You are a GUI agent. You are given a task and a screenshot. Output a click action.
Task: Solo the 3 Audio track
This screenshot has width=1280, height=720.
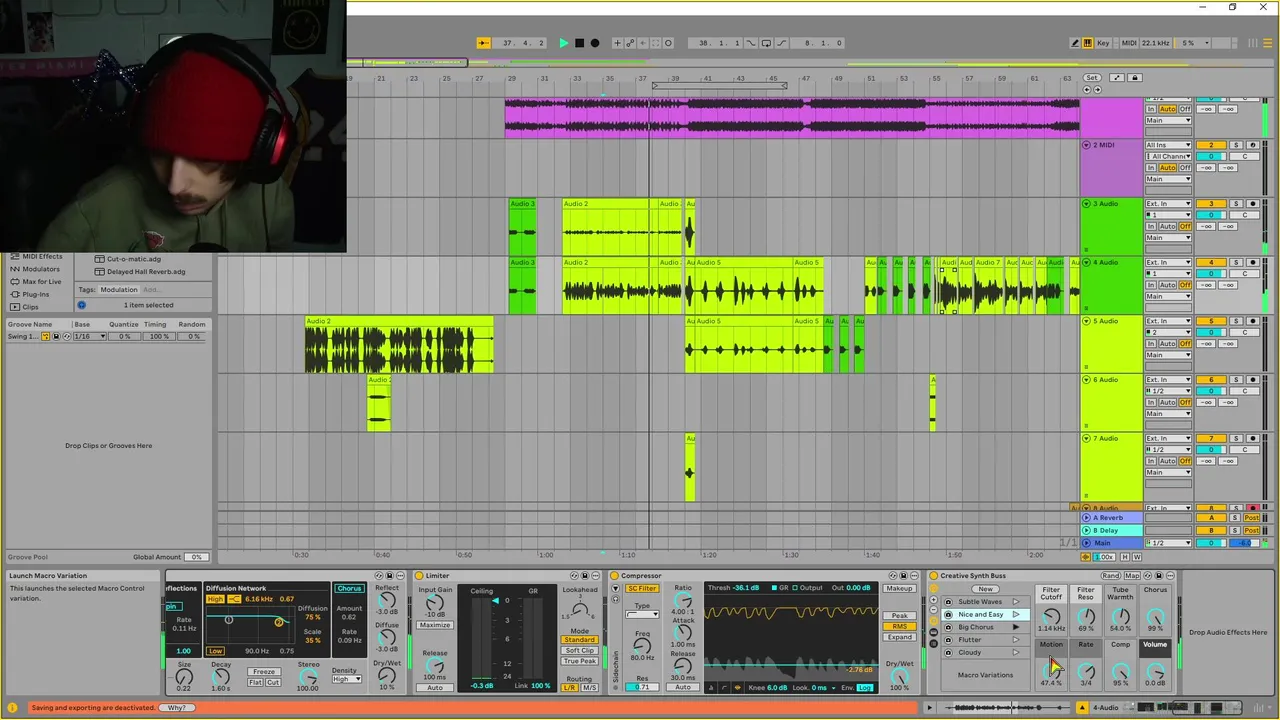pyautogui.click(x=1236, y=204)
